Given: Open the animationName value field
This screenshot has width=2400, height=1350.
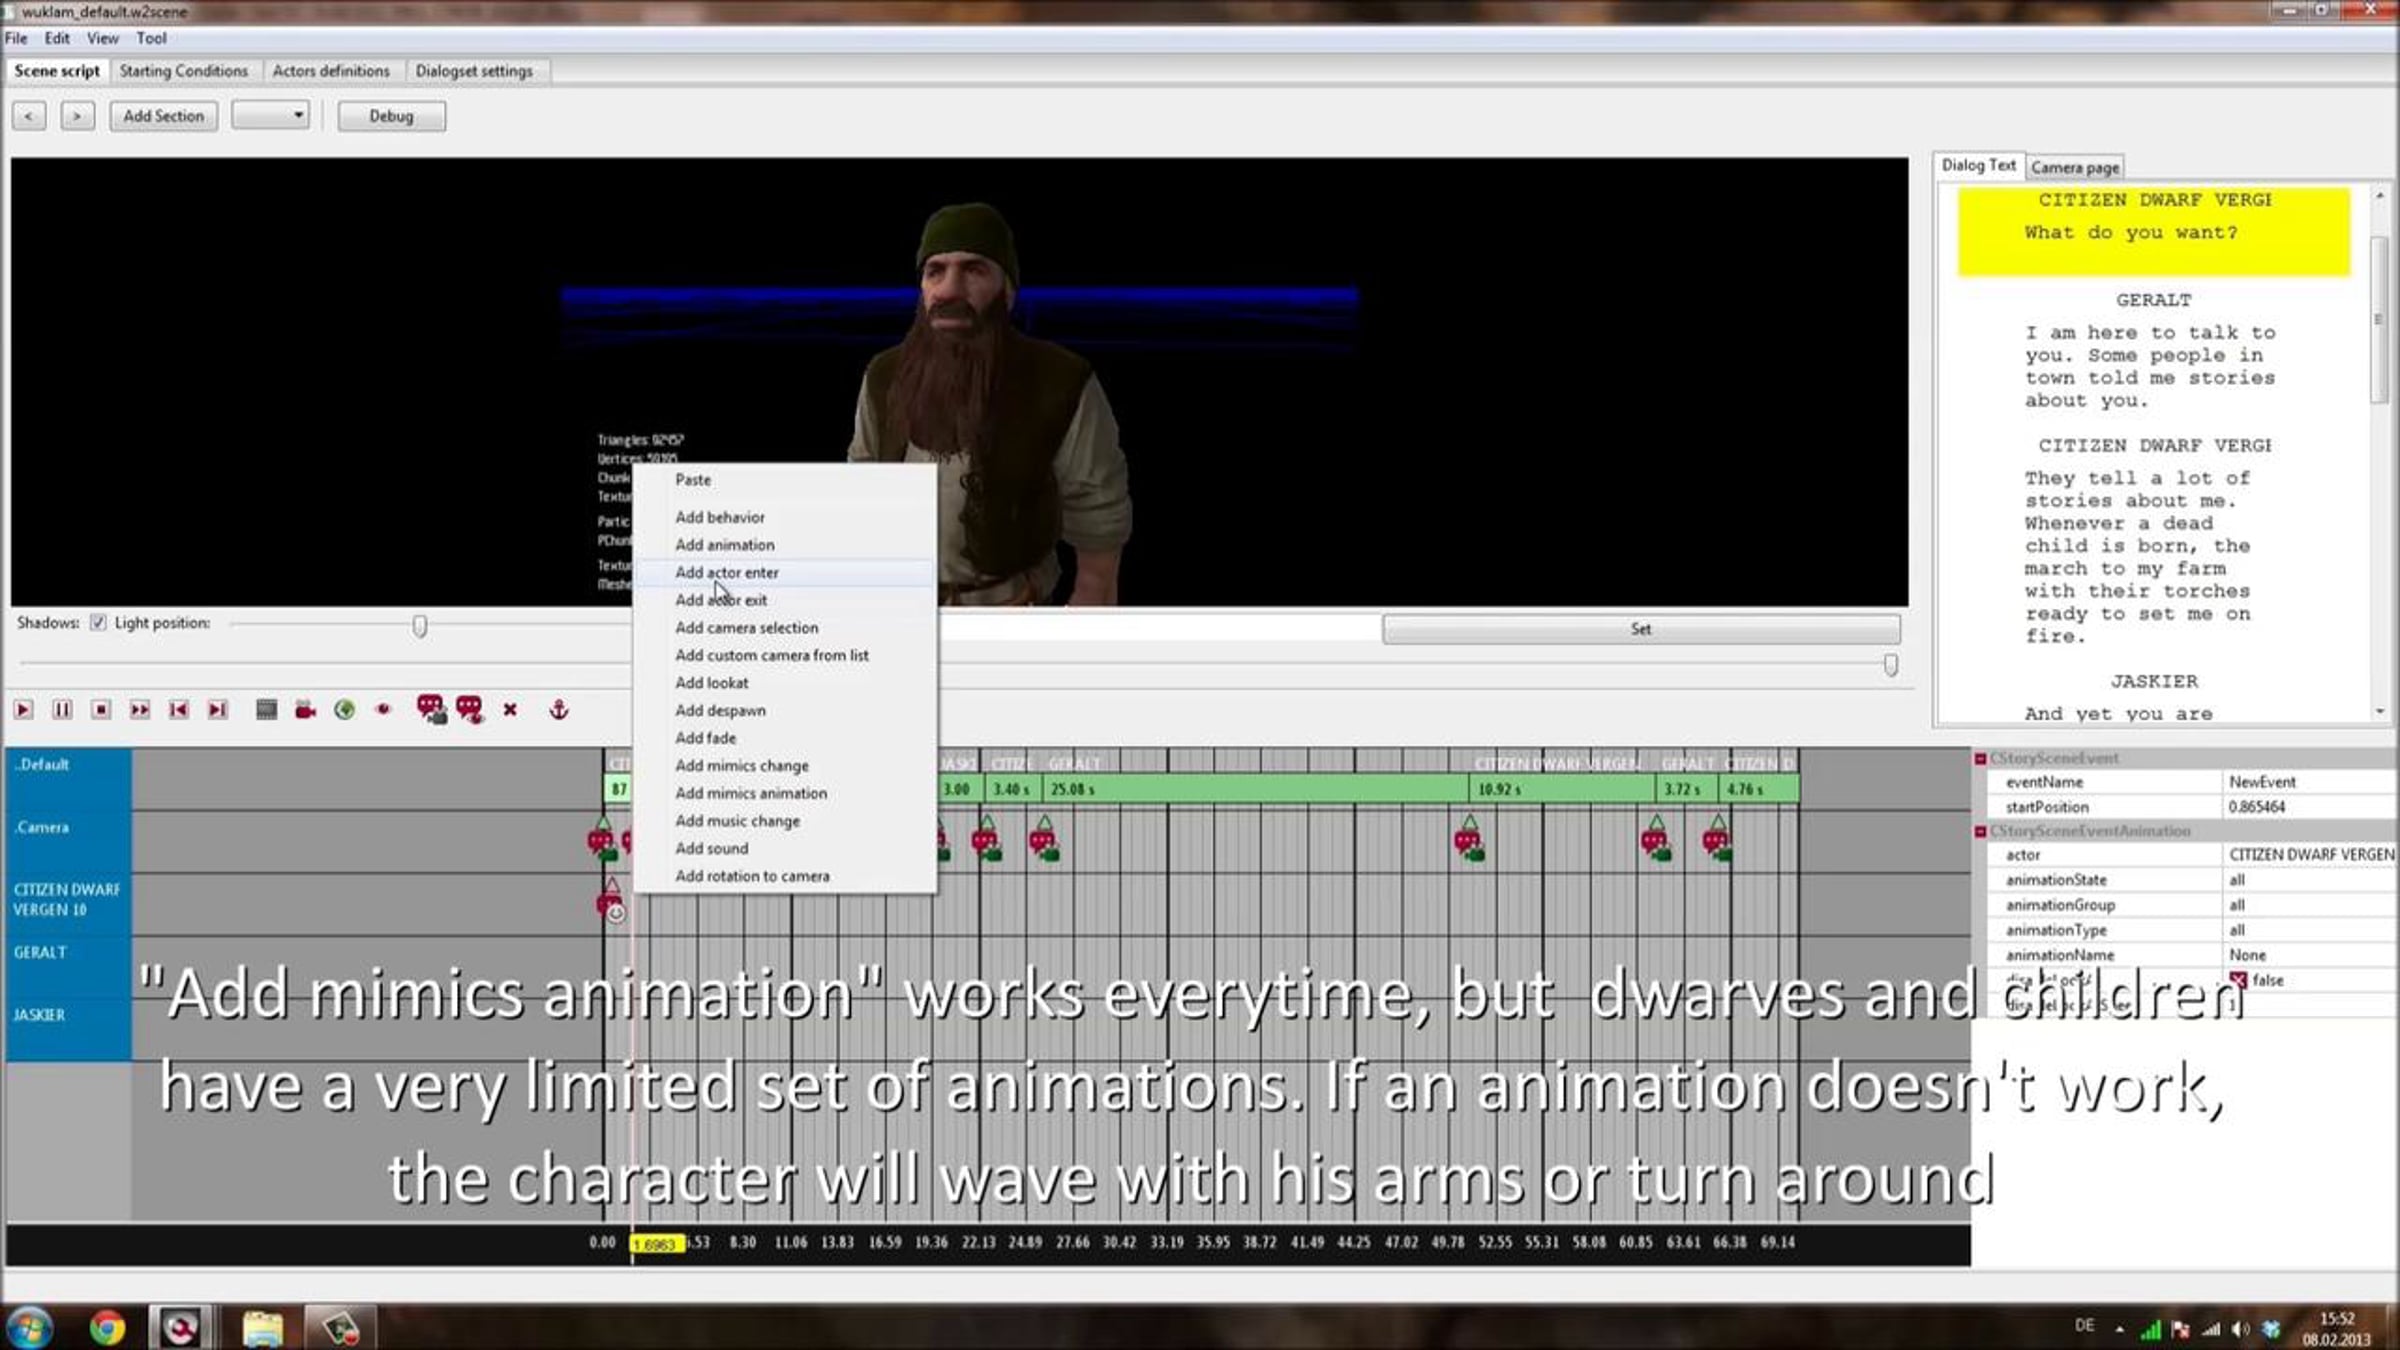Looking at the screenshot, I should [2310, 955].
